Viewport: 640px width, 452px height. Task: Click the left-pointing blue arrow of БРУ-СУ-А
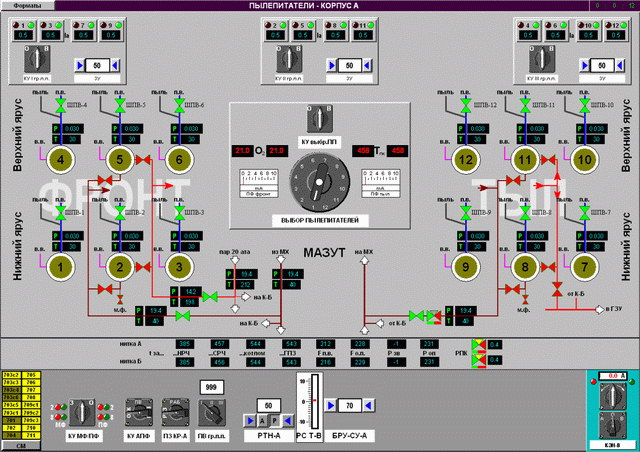click(368, 405)
